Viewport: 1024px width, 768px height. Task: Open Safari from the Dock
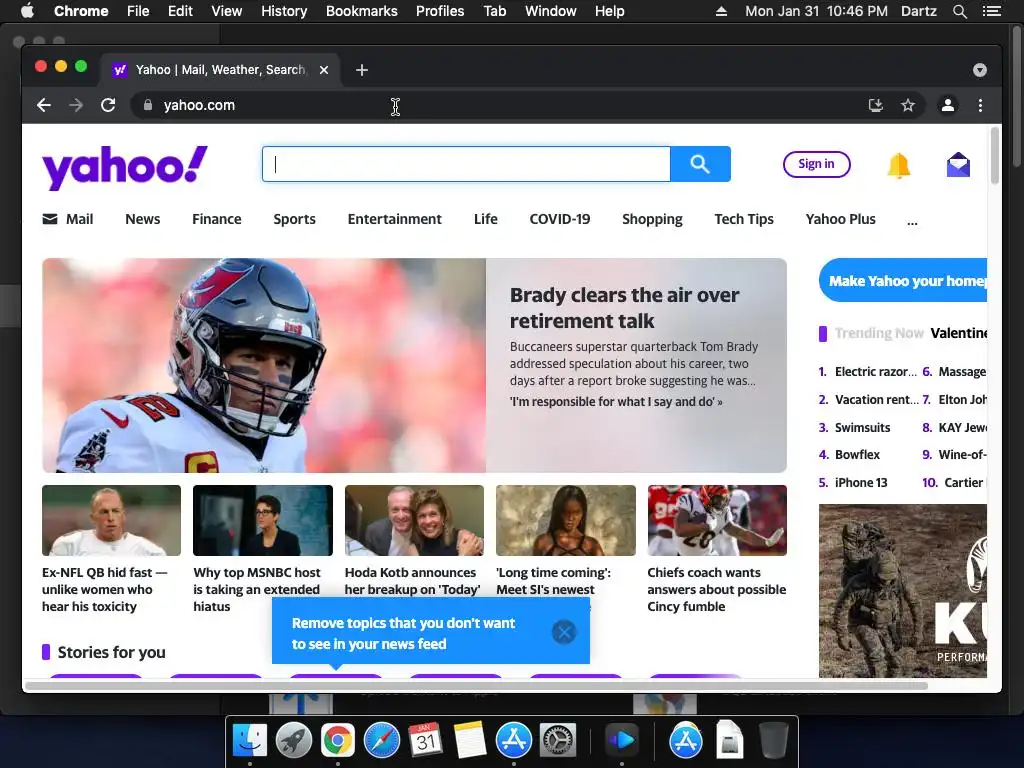(381, 740)
